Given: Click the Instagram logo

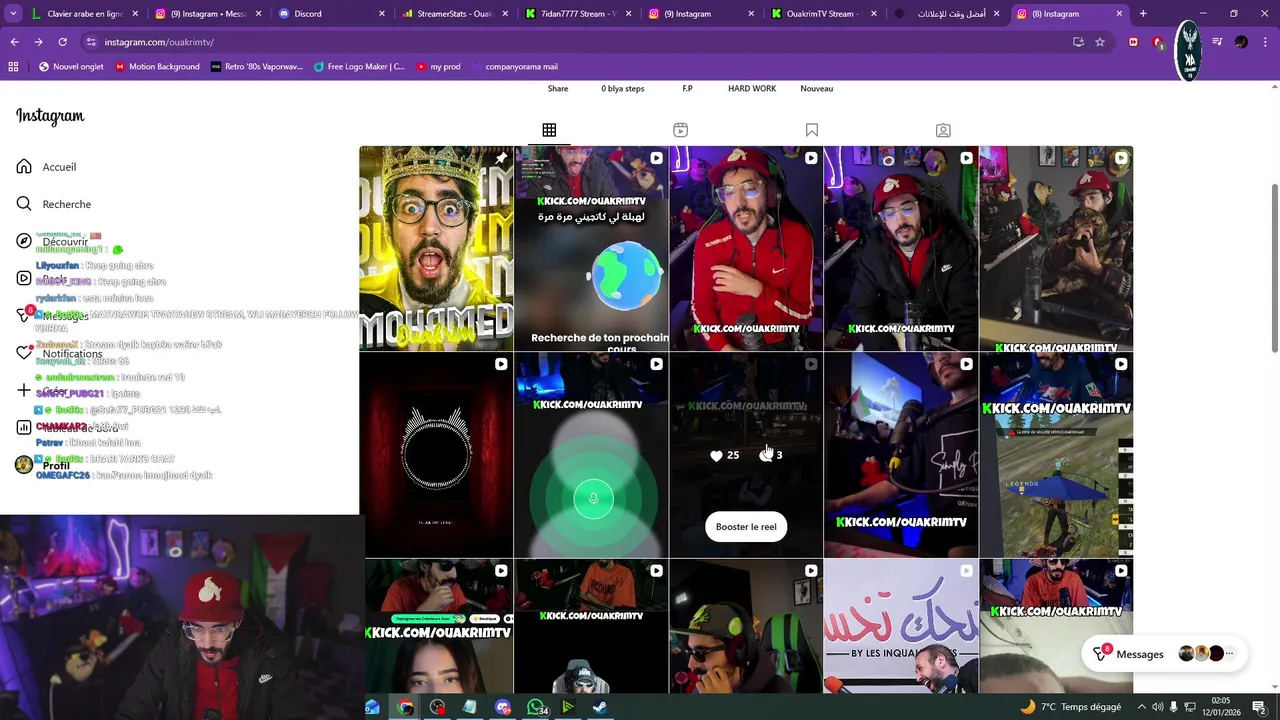Looking at the screenshot, I should click(50, 116).
